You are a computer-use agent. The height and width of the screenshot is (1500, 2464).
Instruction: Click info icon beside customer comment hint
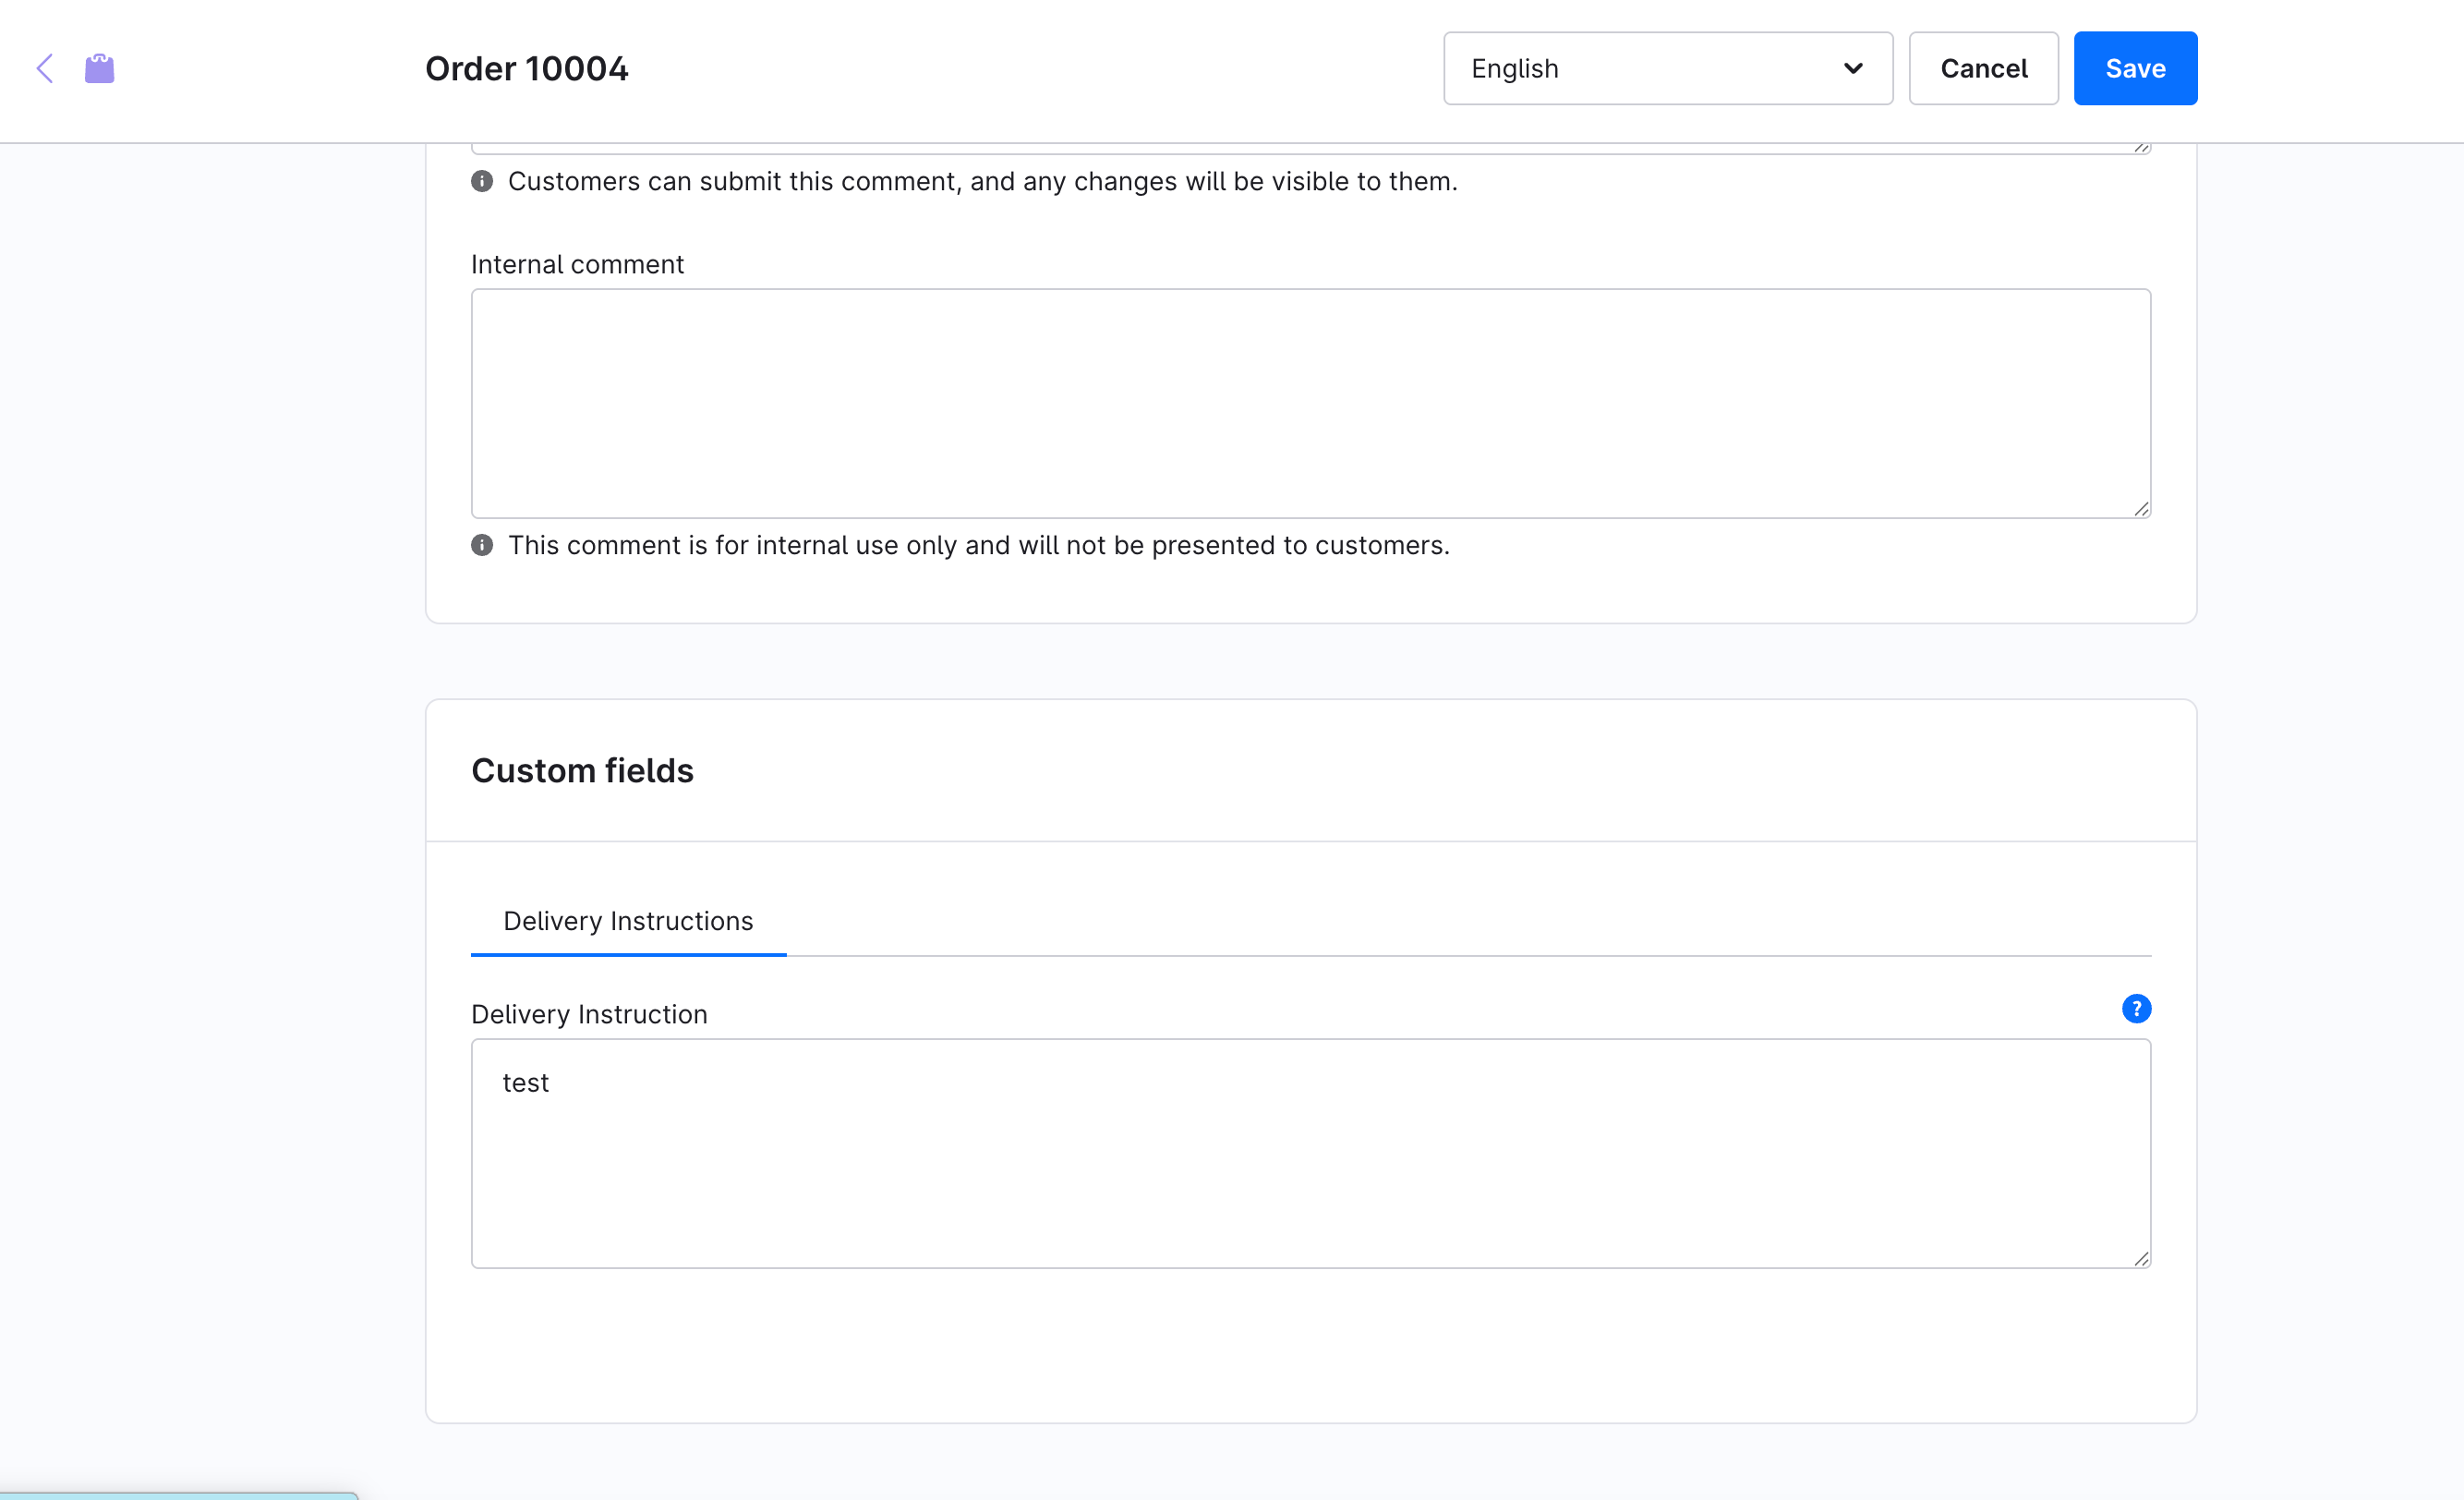tap(482, 181)
